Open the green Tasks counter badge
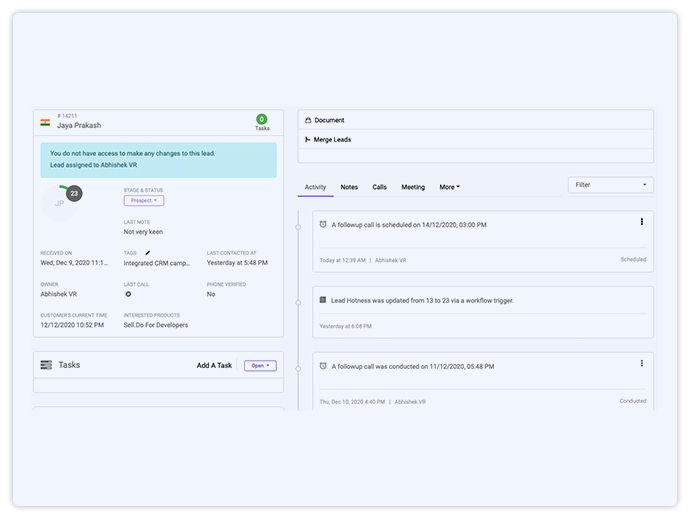This screenshot has width=689, height=517. coord(261,119)
